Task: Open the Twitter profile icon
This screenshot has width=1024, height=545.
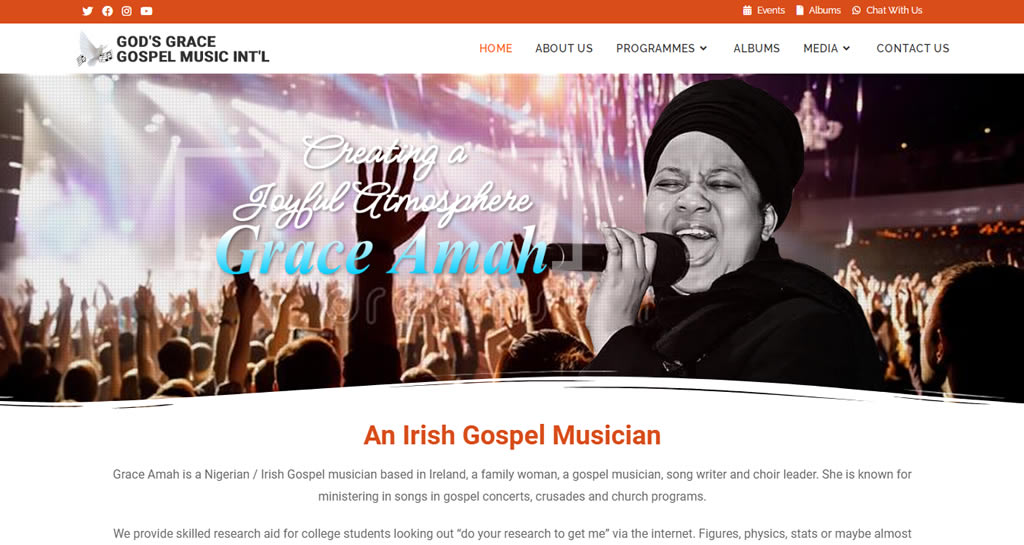Action: [88, 11]
